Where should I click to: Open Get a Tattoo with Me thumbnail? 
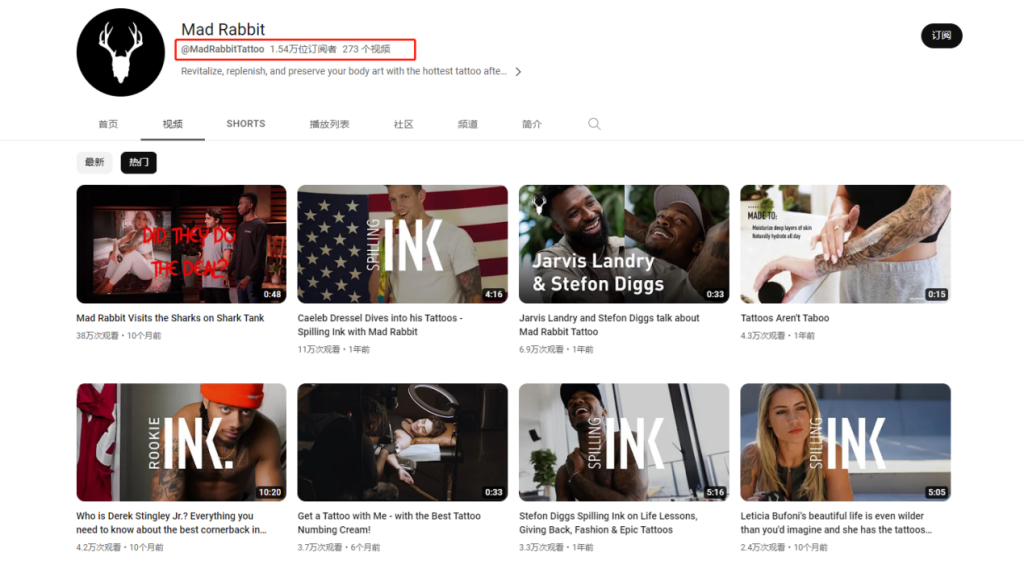[x=402, y=442]
